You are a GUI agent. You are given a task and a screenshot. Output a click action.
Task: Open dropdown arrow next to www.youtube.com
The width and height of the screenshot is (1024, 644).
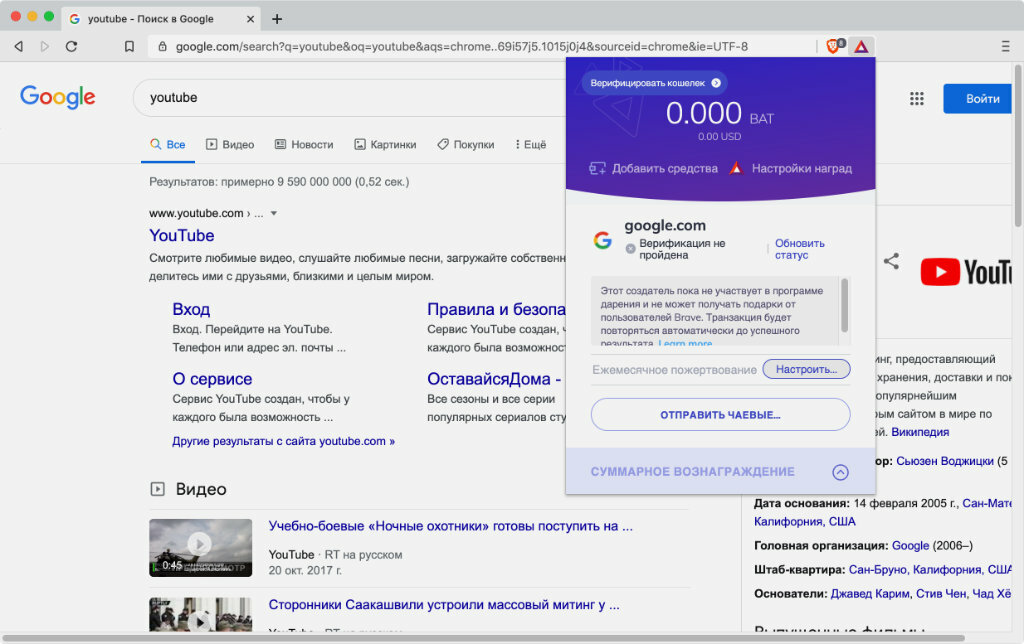pyautogui.click(x=274, y=214)
